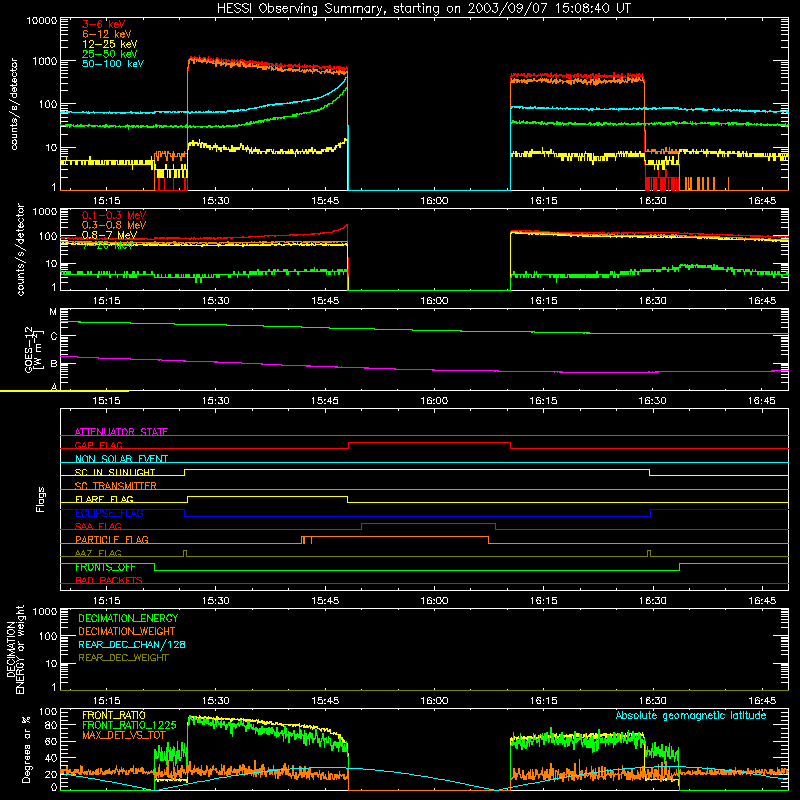Click the SC_TRANSMITTER flag label
Image resolution: width=800 pixels, height=800 pixels.
point(115,486)
